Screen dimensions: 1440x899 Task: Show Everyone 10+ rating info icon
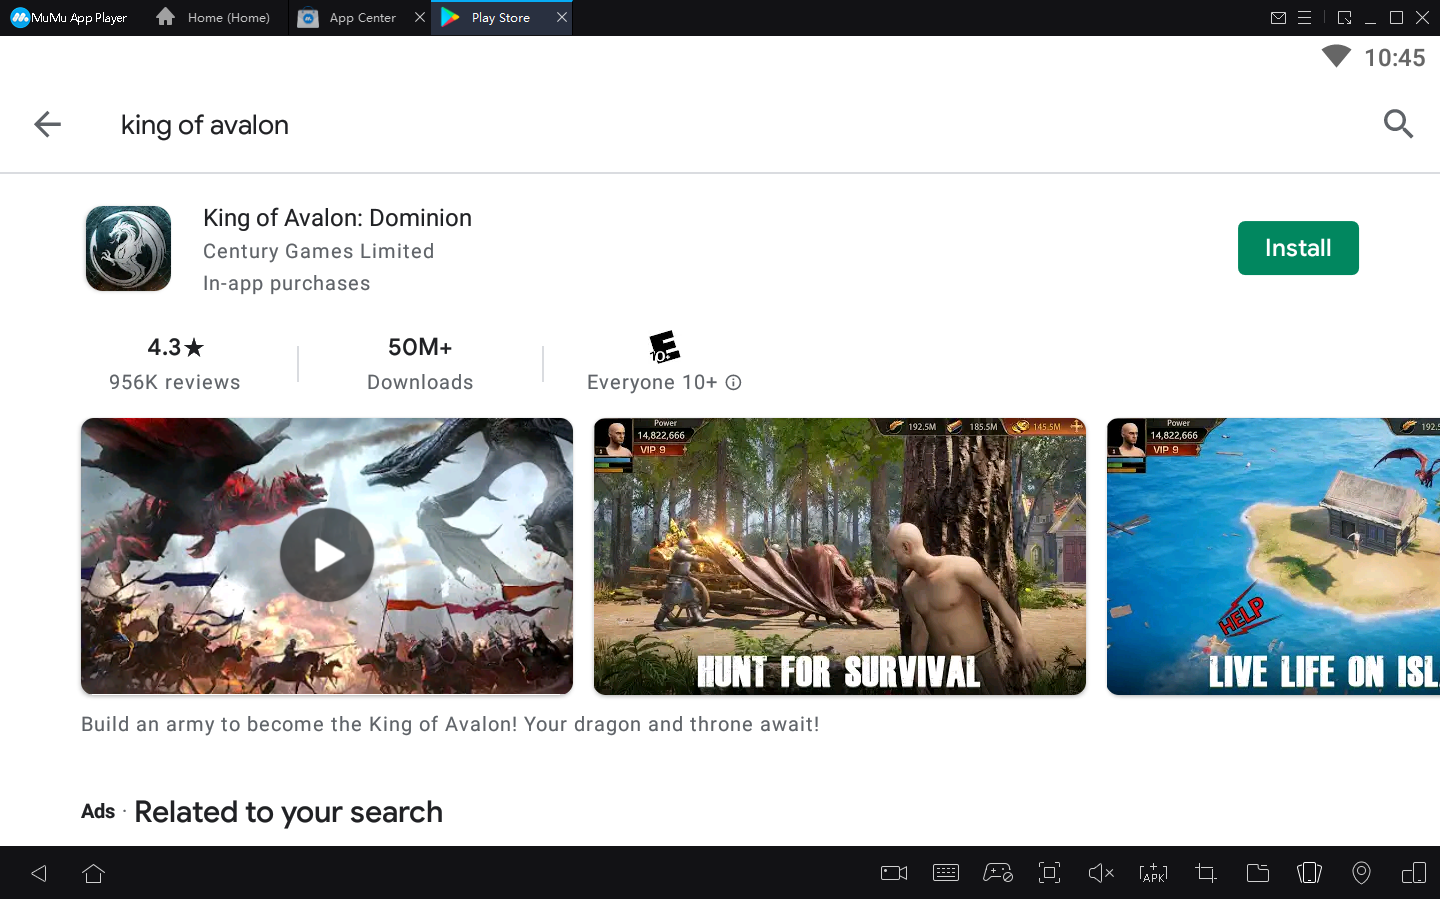point(733,382)
